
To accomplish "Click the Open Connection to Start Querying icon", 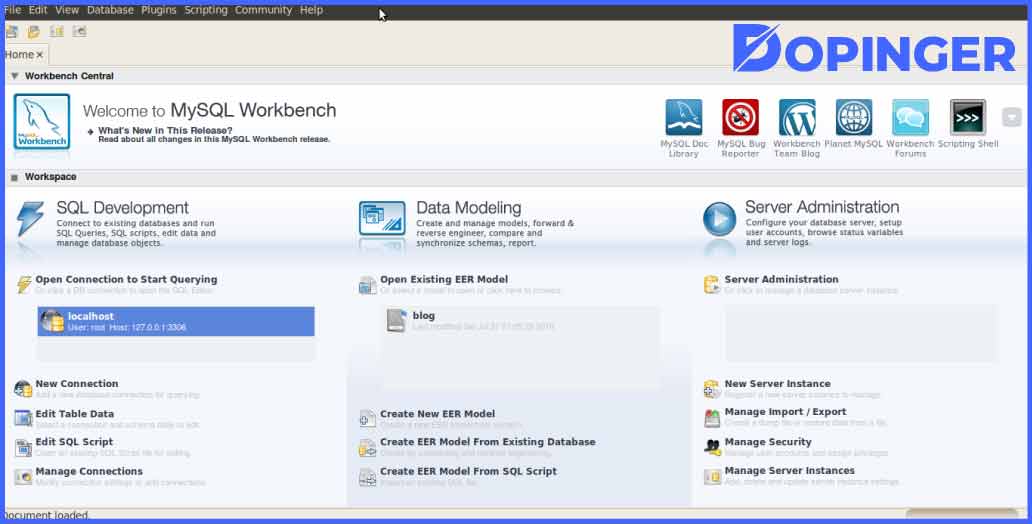I will click(x=24, y=284).
